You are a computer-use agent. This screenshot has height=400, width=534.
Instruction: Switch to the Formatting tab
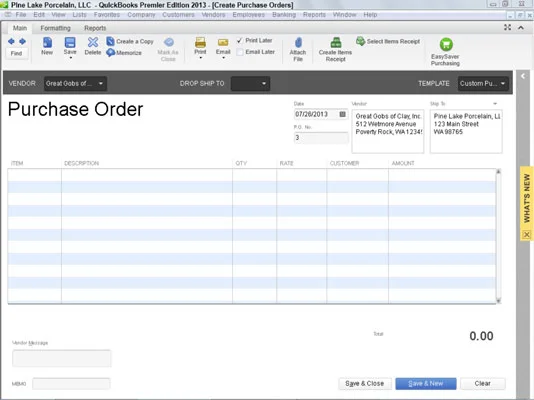pyautogui.click(x=56, y=28)
